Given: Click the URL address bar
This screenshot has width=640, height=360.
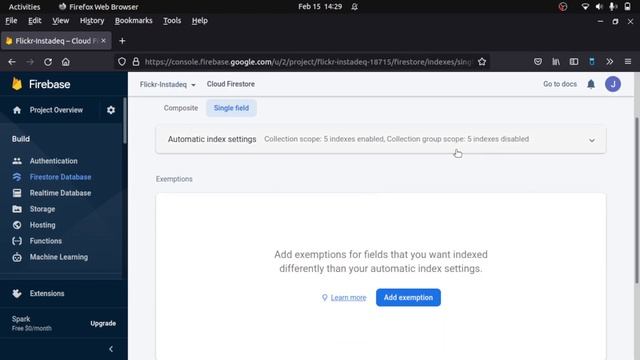Looking at the screenshot, I should click(x=308, y=62).
